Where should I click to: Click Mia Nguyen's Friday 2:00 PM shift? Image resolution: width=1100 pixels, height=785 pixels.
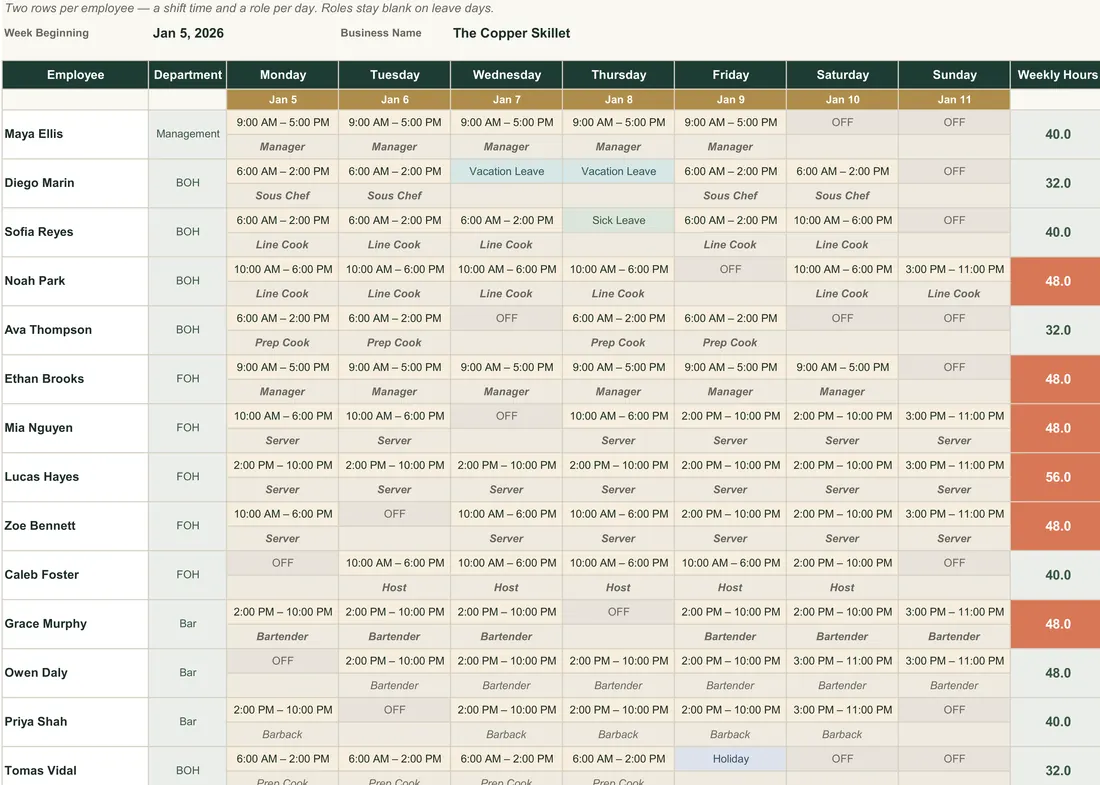click(730, 416)
